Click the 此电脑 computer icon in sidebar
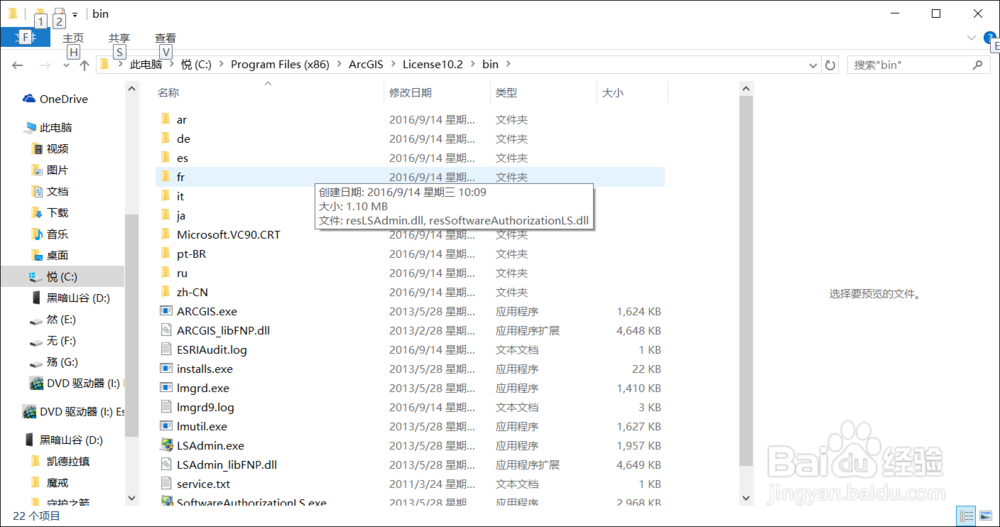The image size is (1000, 527). click(29, 128)
